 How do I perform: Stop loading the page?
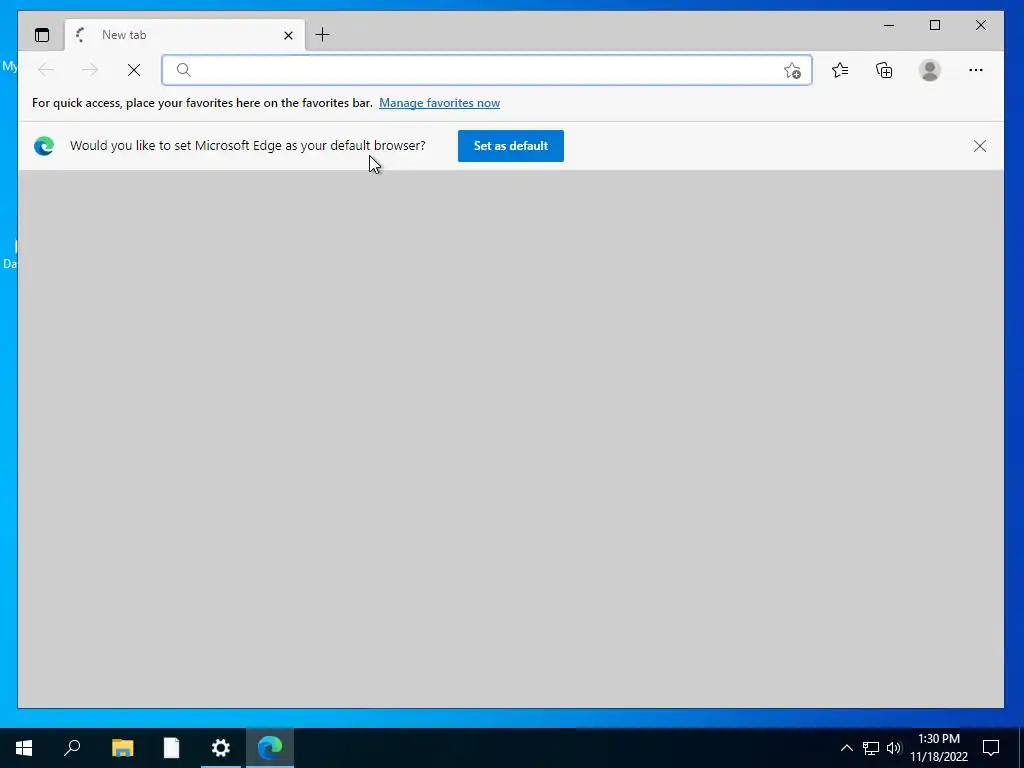(x=134, y=70)
